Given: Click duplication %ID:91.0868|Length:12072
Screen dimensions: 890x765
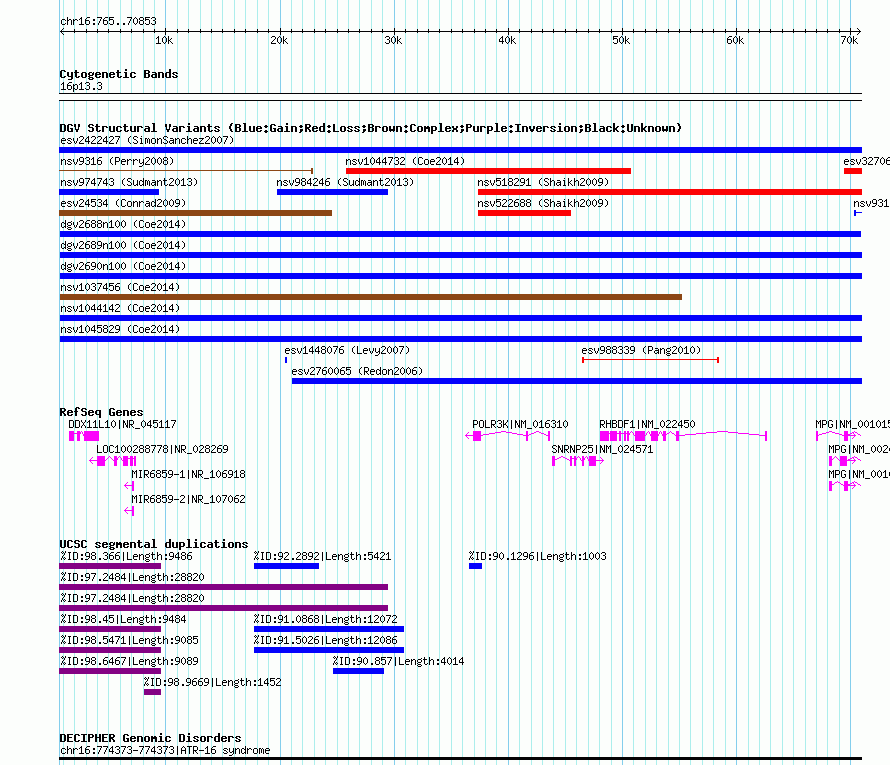Looking at the screenshot, I should tap(329, 629).
